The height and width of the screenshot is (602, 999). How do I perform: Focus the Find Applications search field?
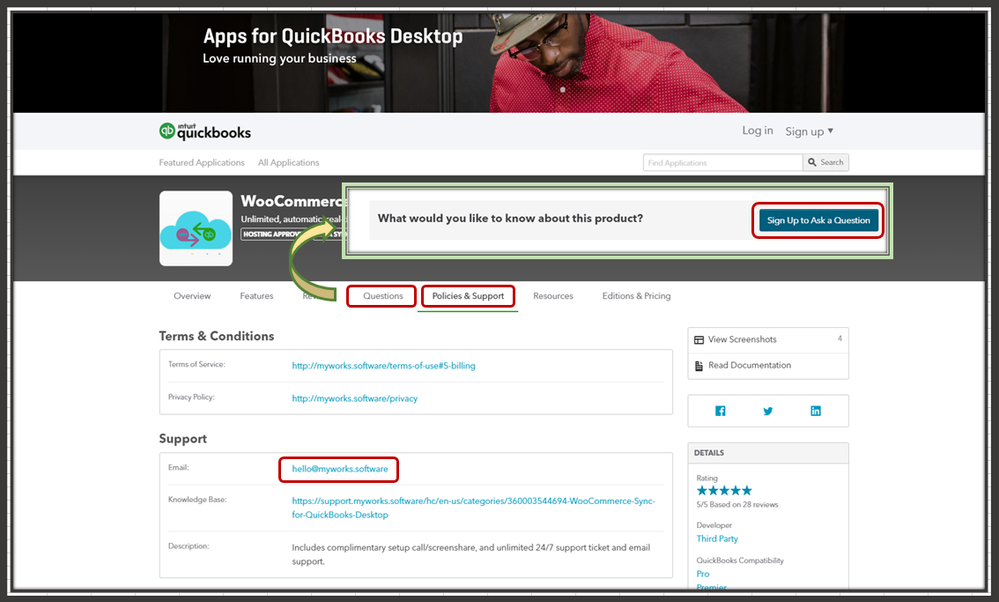(722, 162)
